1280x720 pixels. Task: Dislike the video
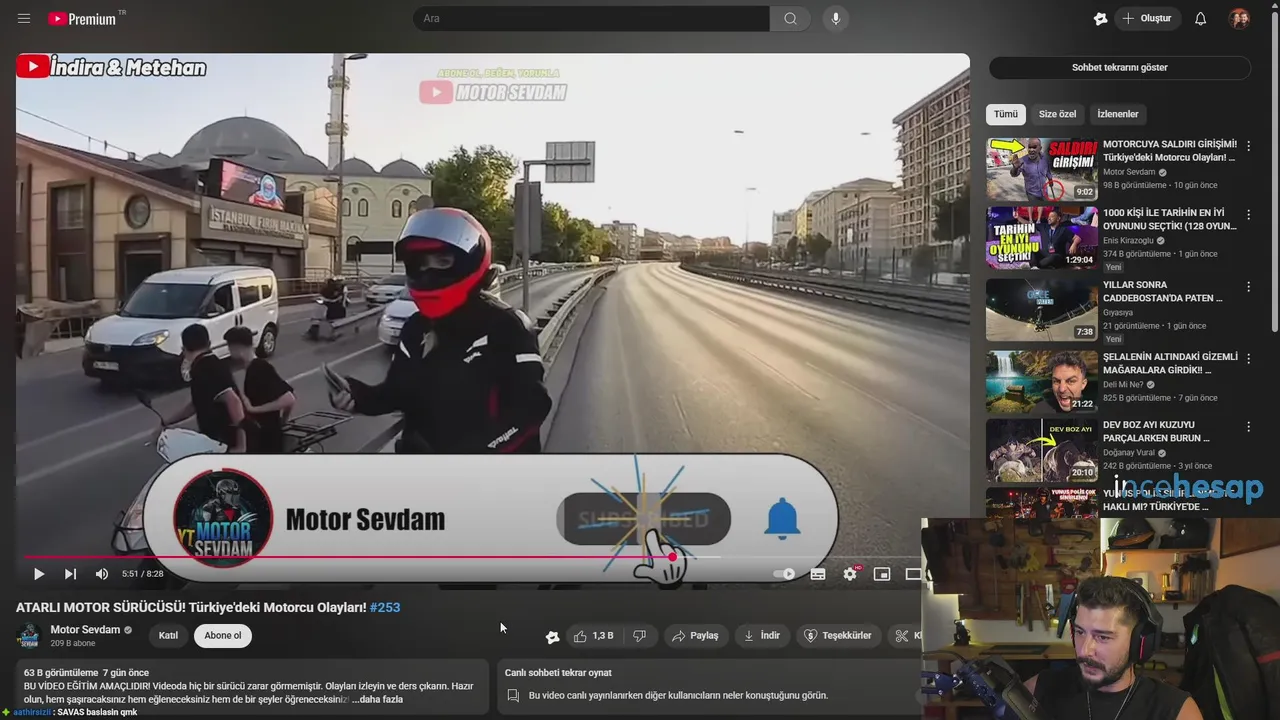640,636
